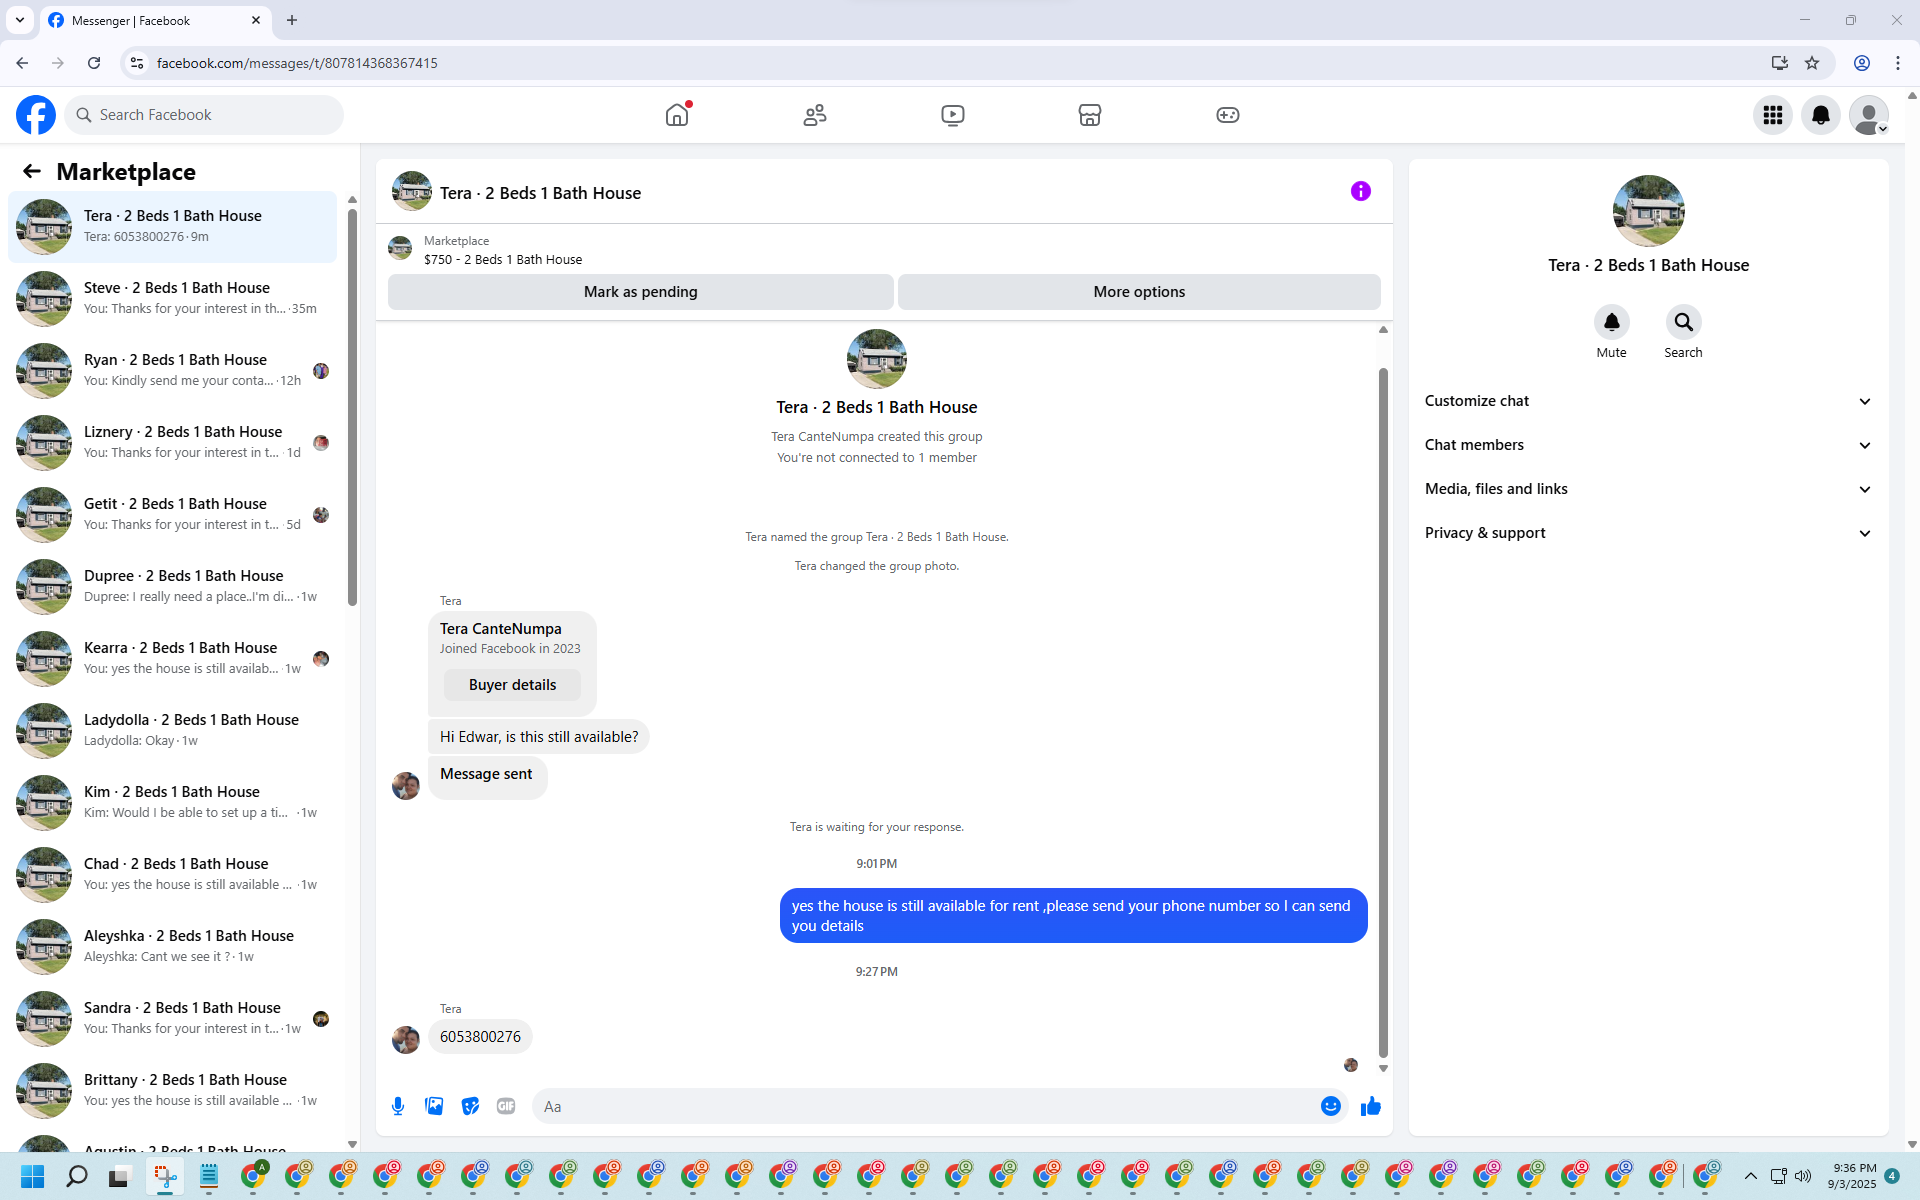
Task: Open the Video (Watch) icon
Action: pos(953,115)
